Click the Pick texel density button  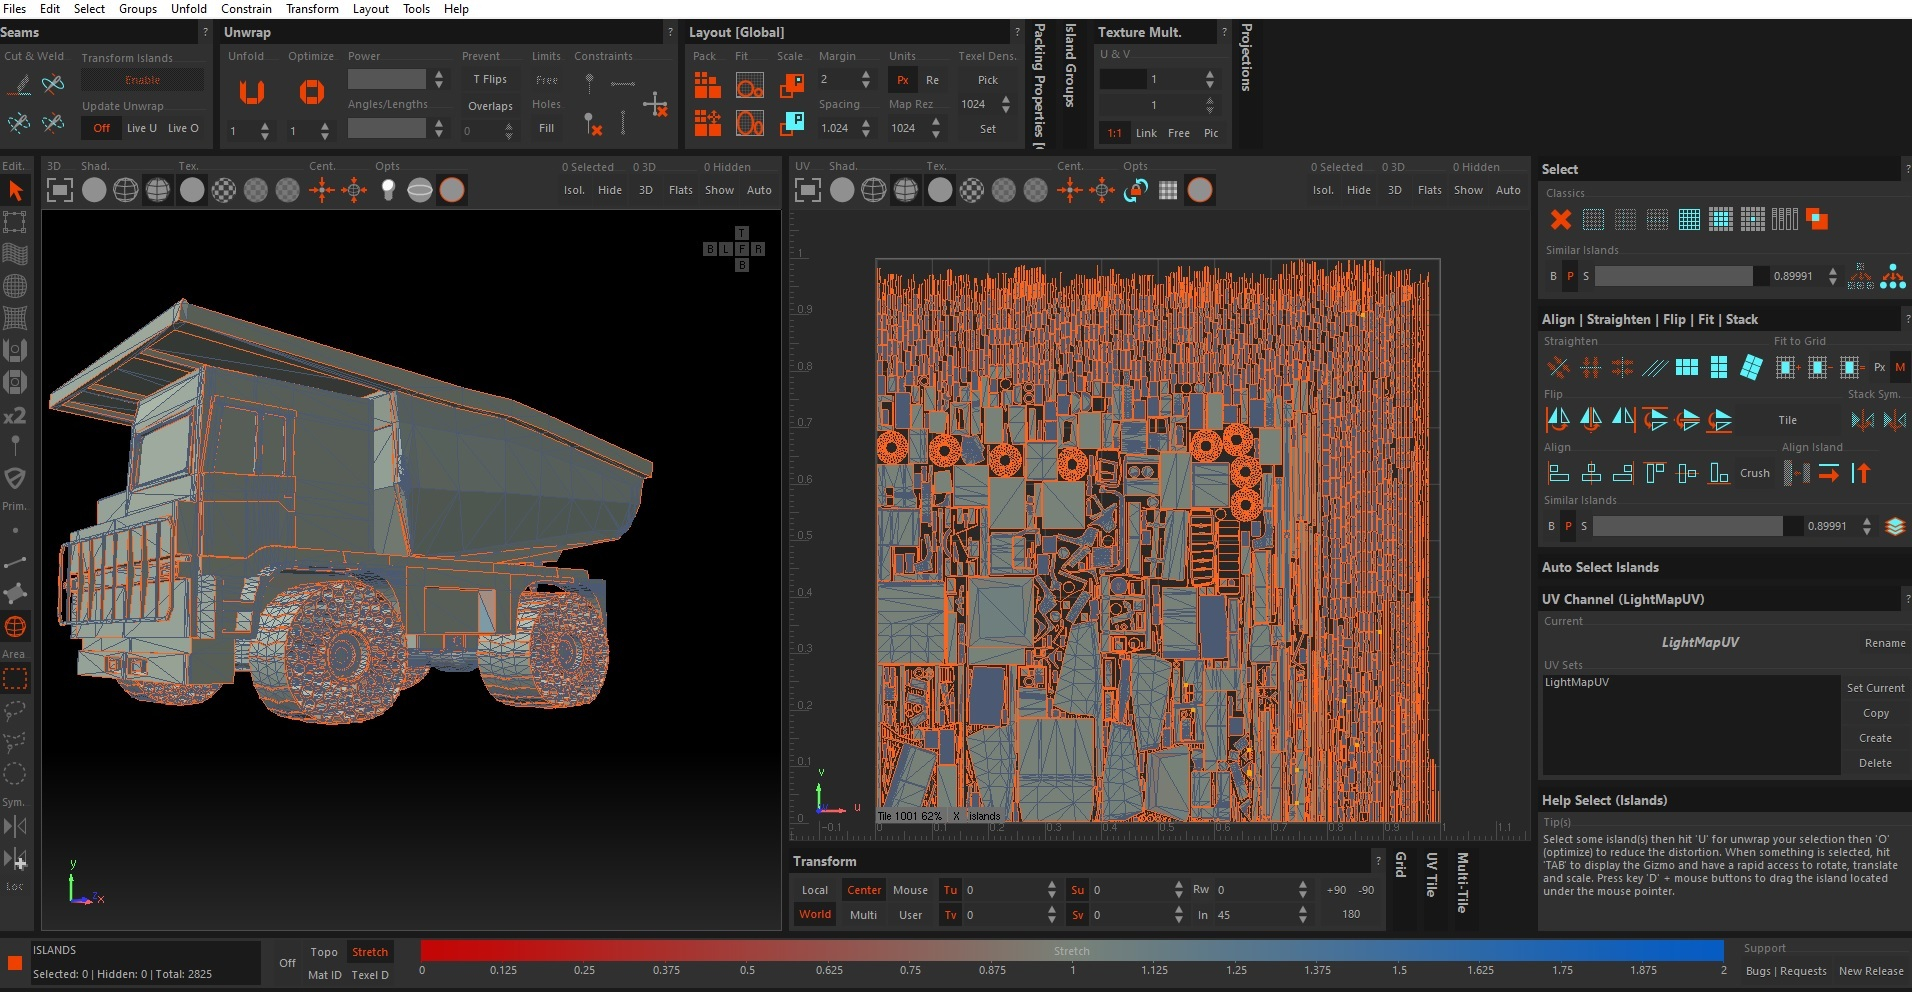point(988,80)
